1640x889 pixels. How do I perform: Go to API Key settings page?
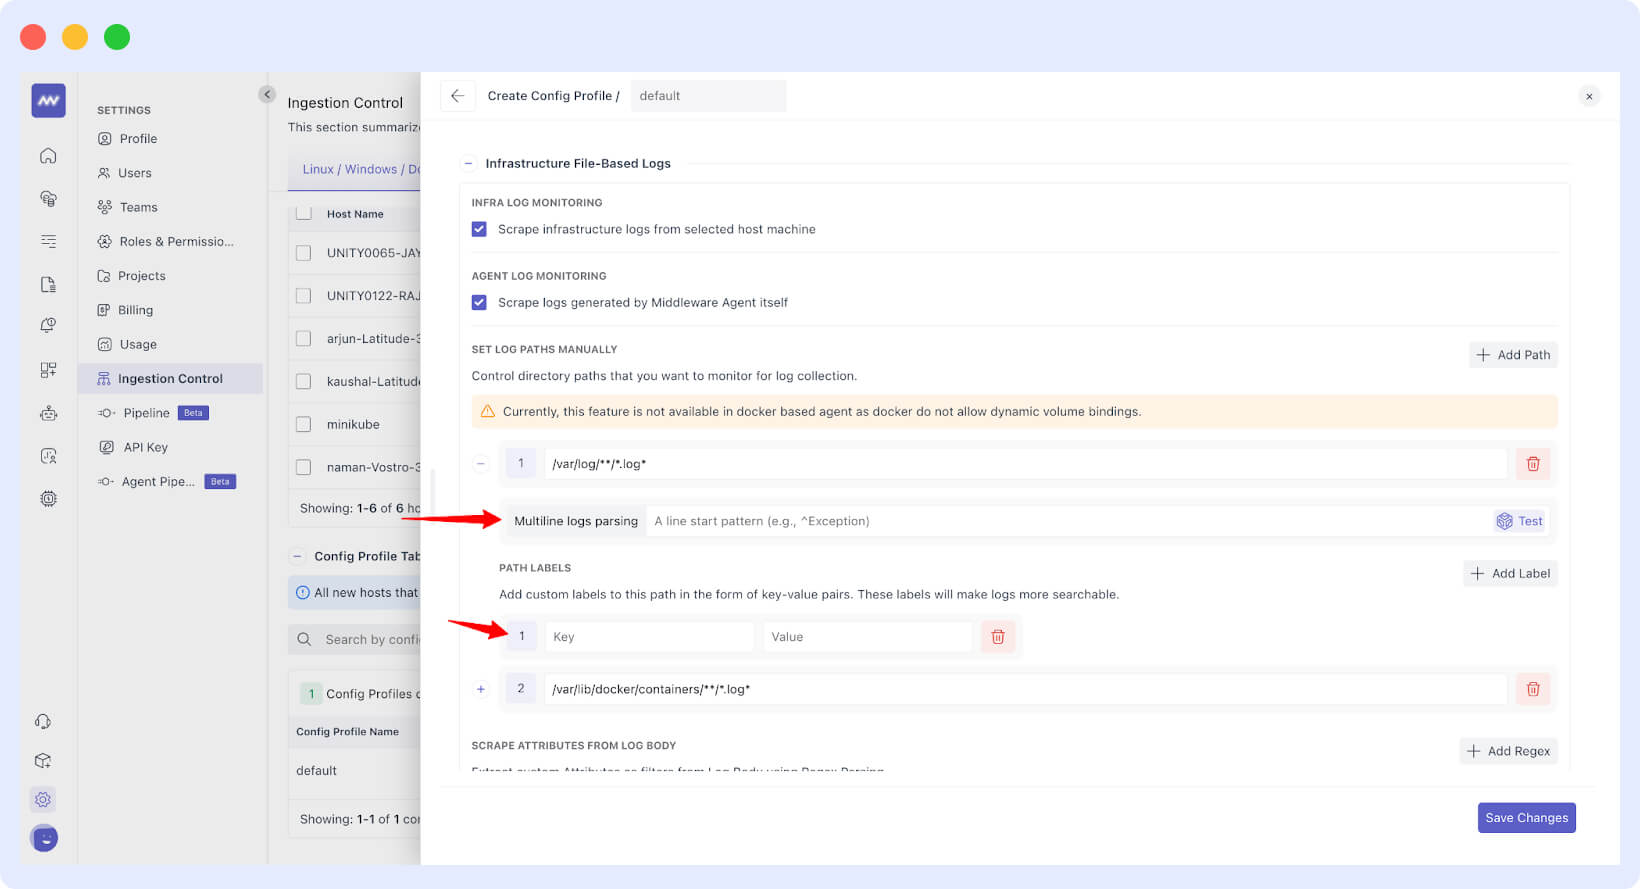click(145, 447)
